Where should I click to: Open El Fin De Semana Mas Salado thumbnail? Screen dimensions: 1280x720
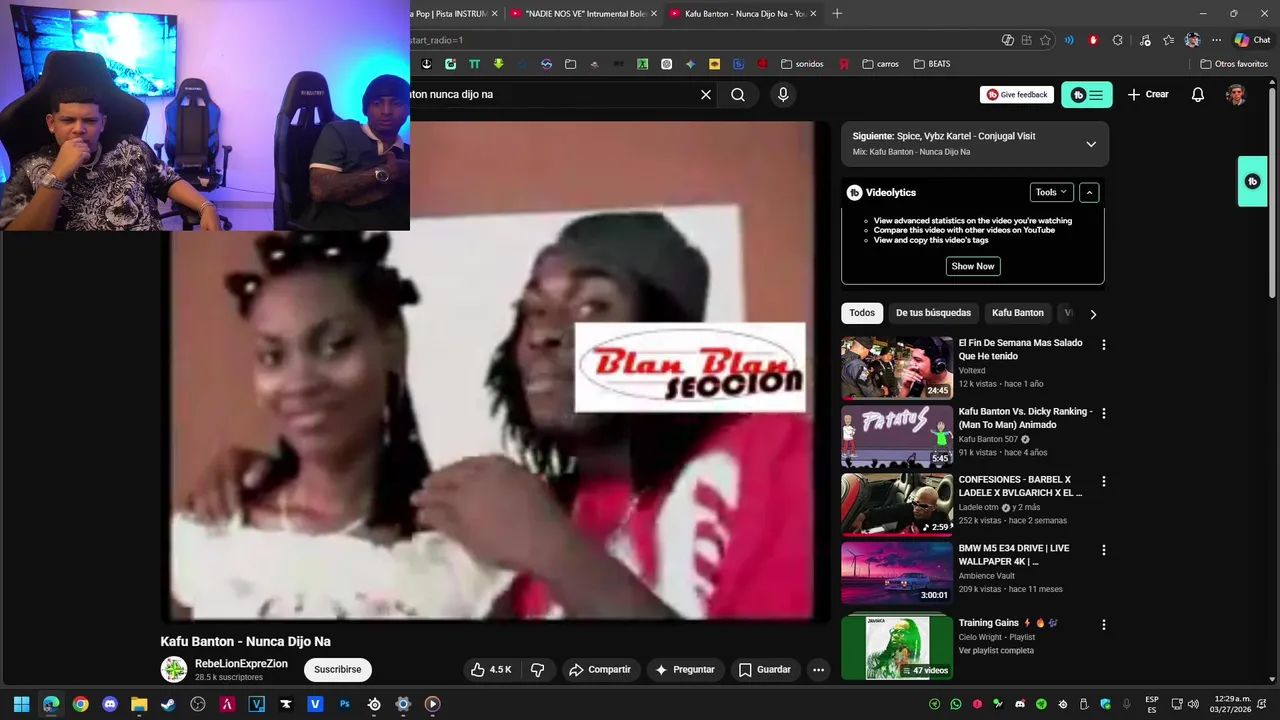(x=897, y=368)
